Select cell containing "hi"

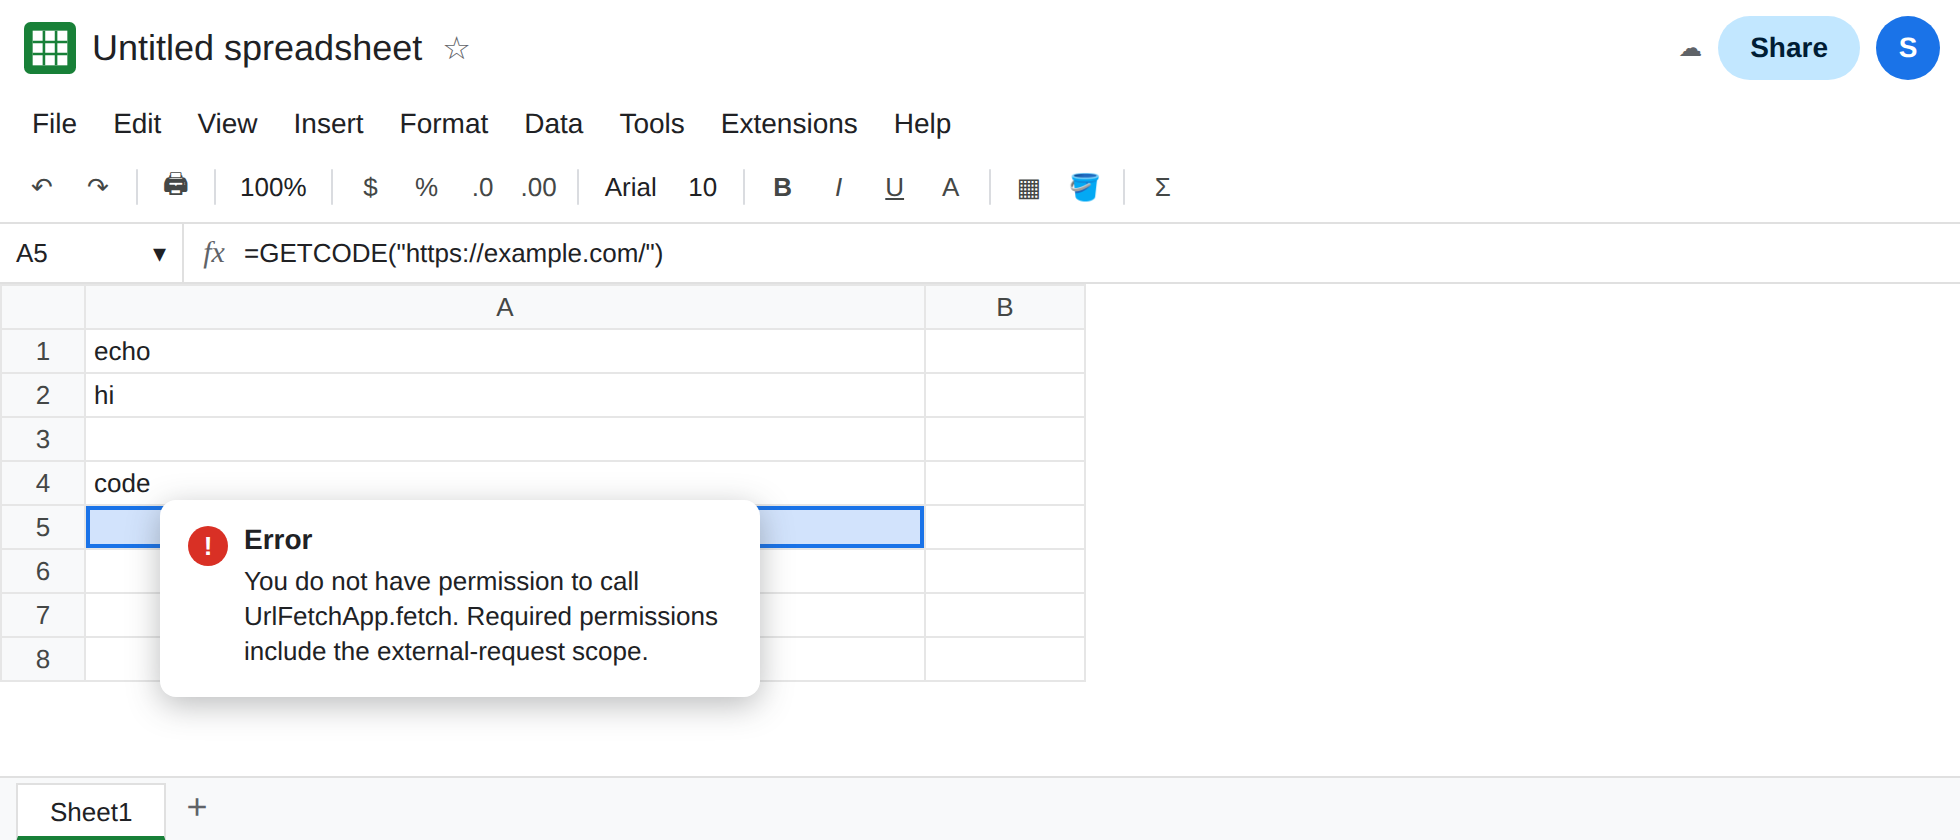[505, 395]
